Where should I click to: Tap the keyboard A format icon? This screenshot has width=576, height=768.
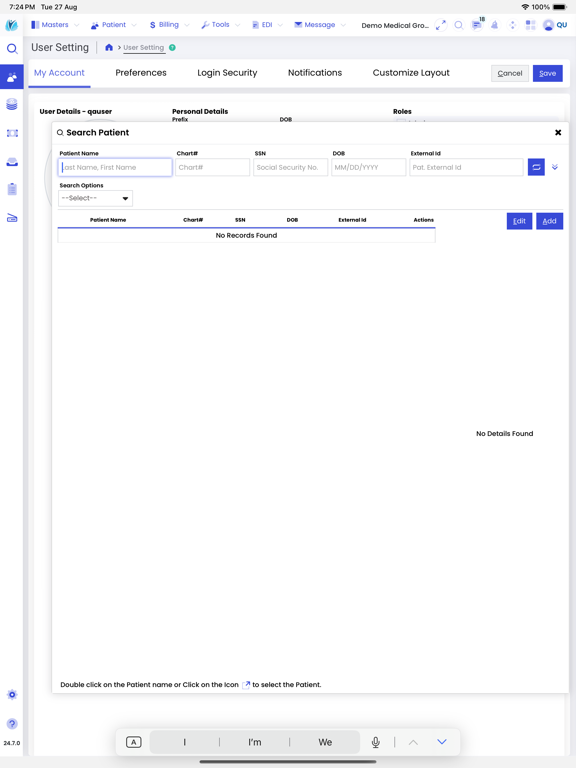(x=134, y=742)
